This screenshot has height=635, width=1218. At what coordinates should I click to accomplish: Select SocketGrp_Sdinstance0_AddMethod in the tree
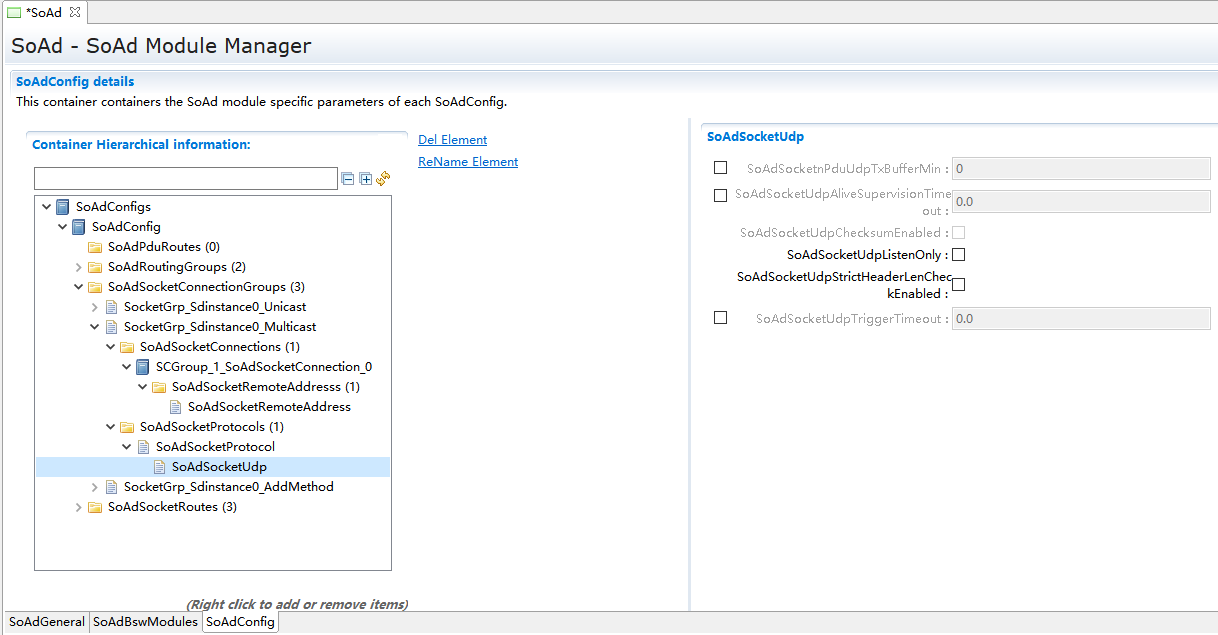(228, 487)
